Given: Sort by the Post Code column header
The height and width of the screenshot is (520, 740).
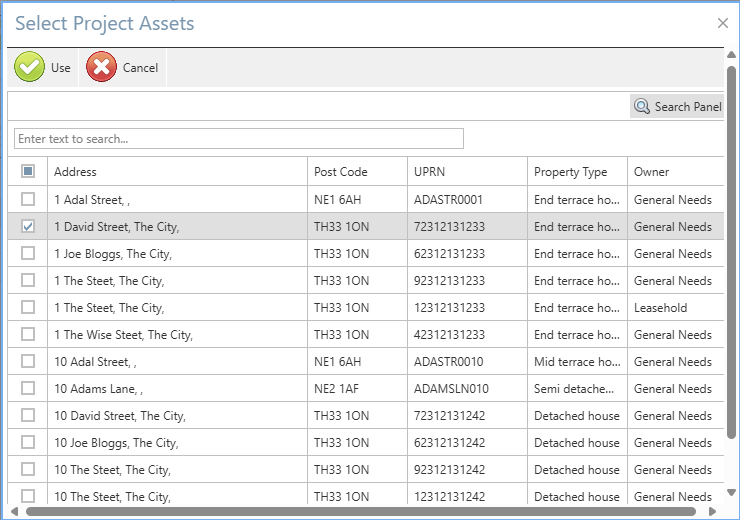Looking at the screenshot, I should pyautogui.click(x=340, y=172).
